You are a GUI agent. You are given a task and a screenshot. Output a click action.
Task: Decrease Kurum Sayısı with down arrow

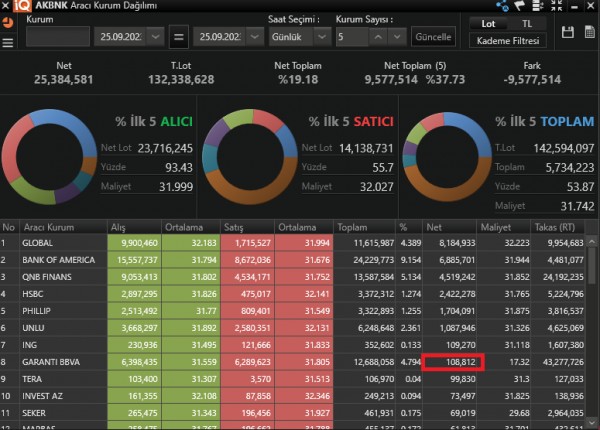(x=397, y=37)
